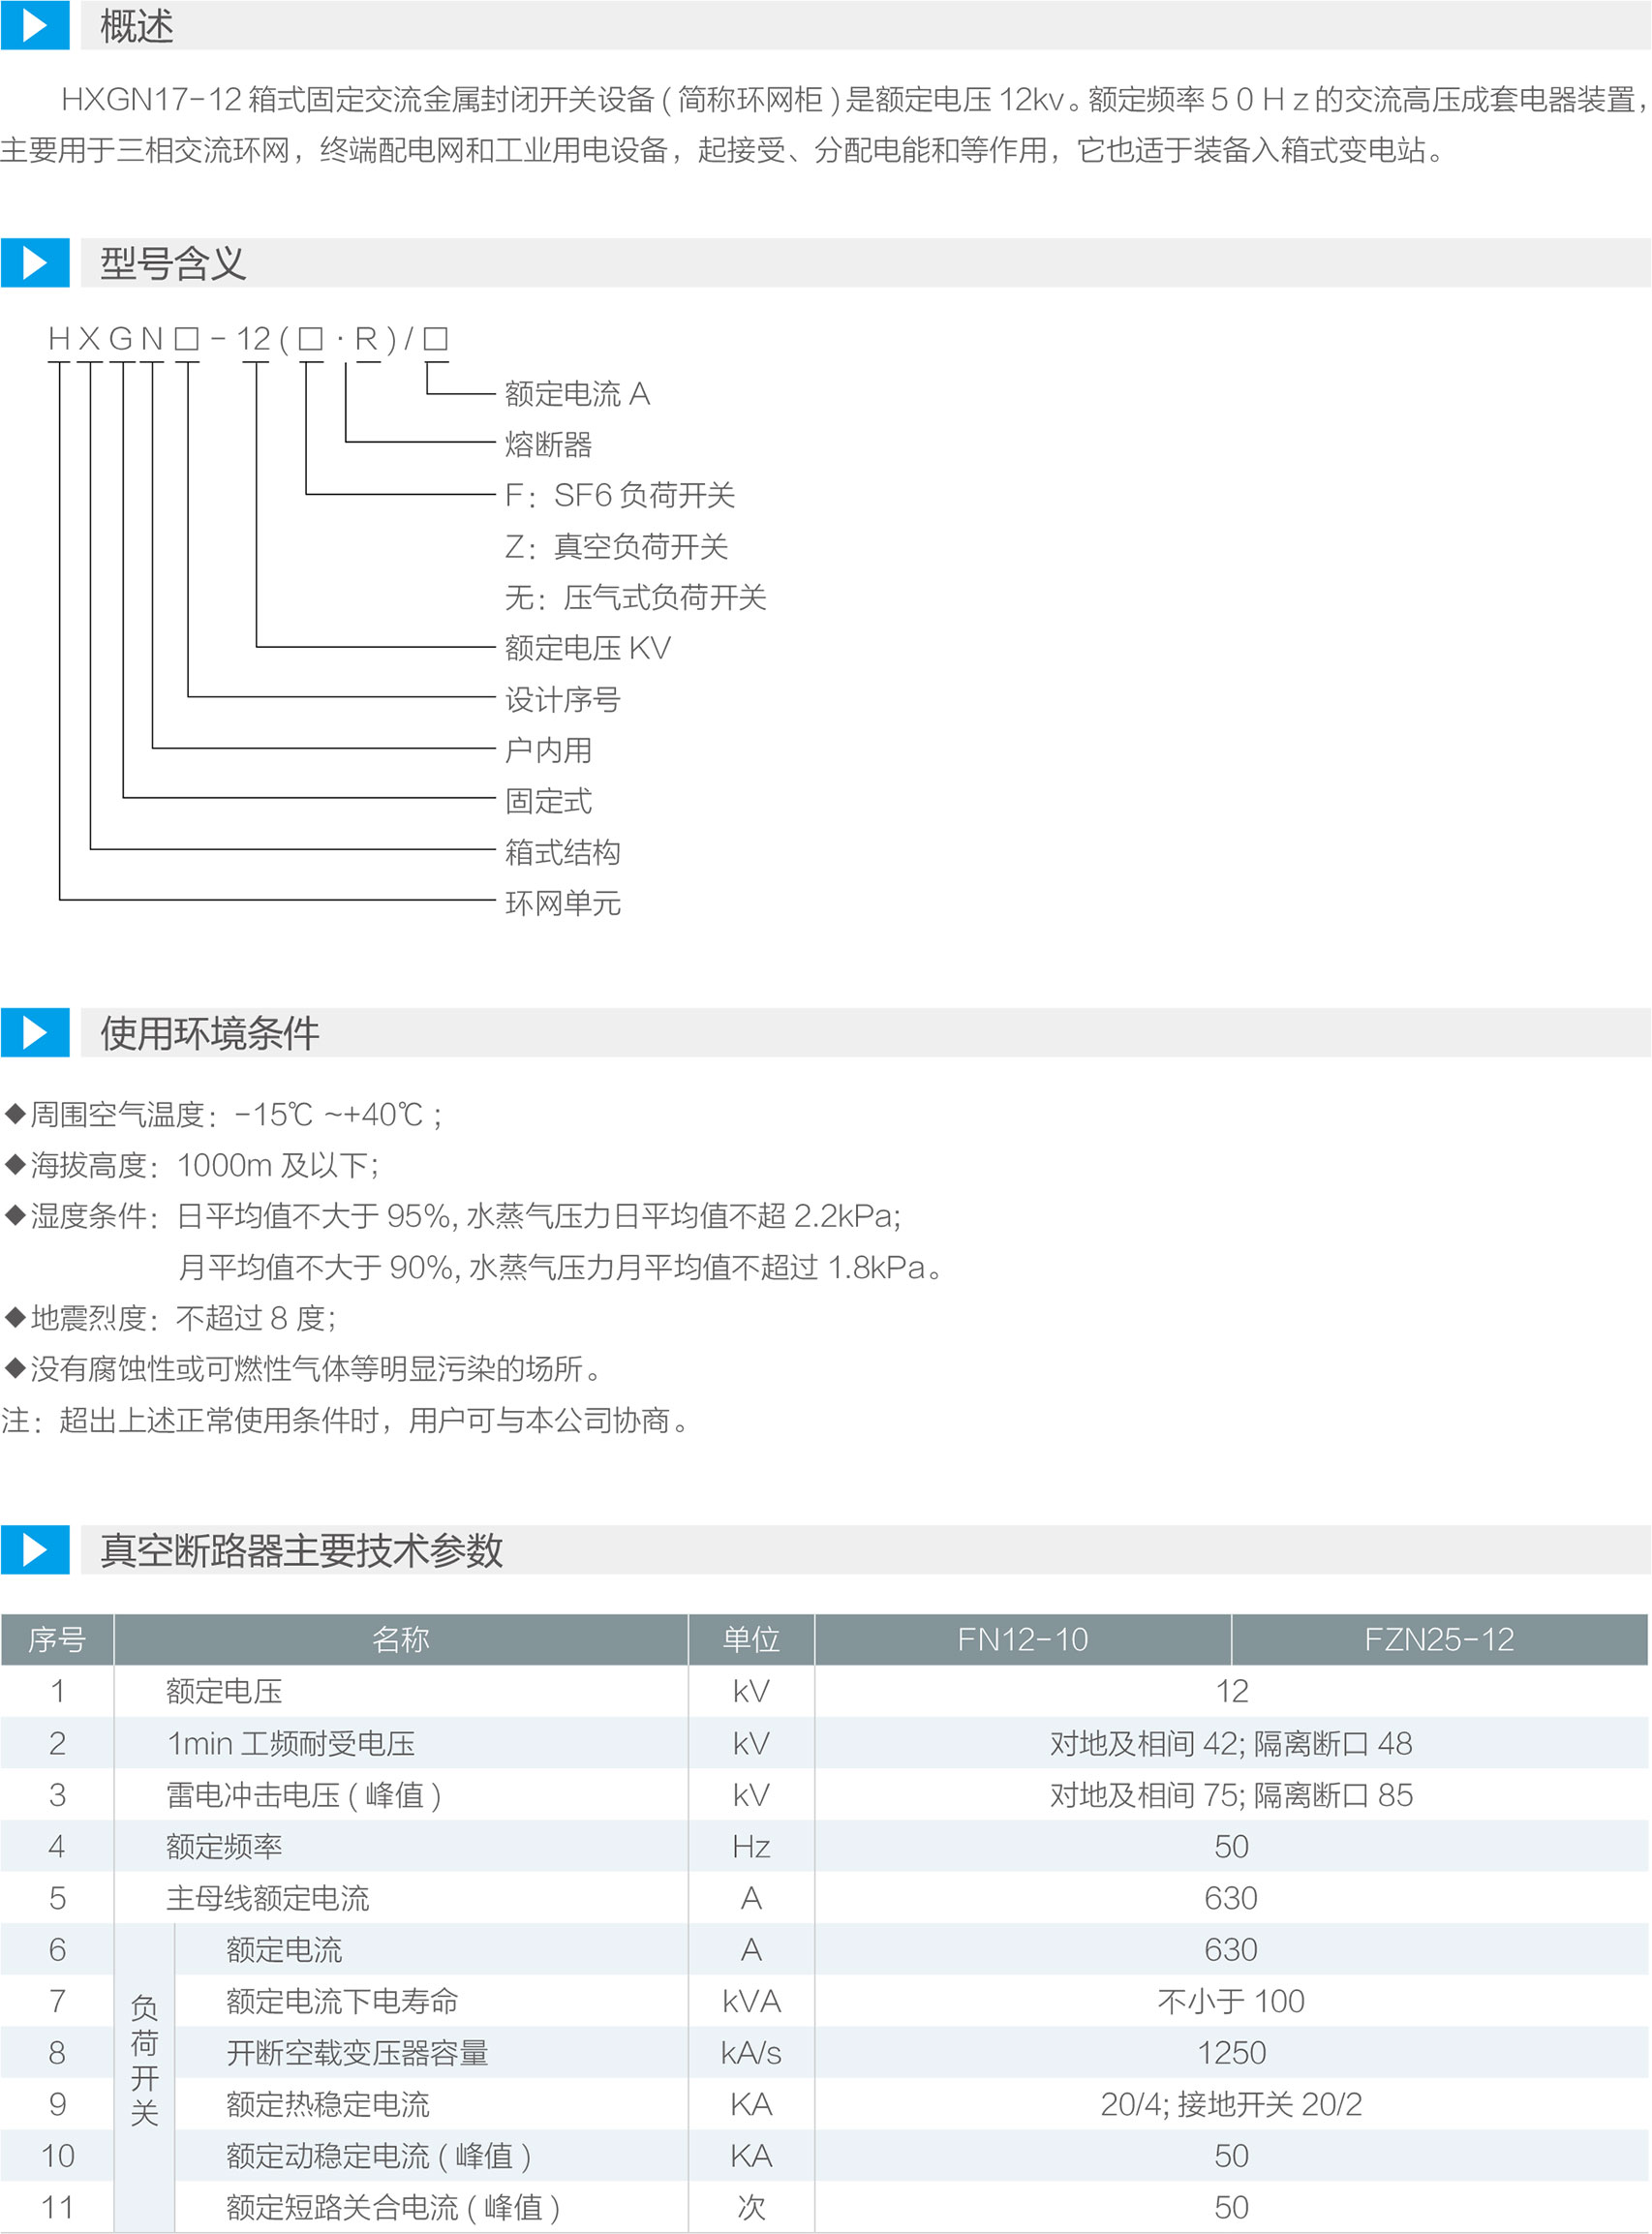Select the FN12-10 column header
1652x2234 pixels.
tap(1022, 1639)
